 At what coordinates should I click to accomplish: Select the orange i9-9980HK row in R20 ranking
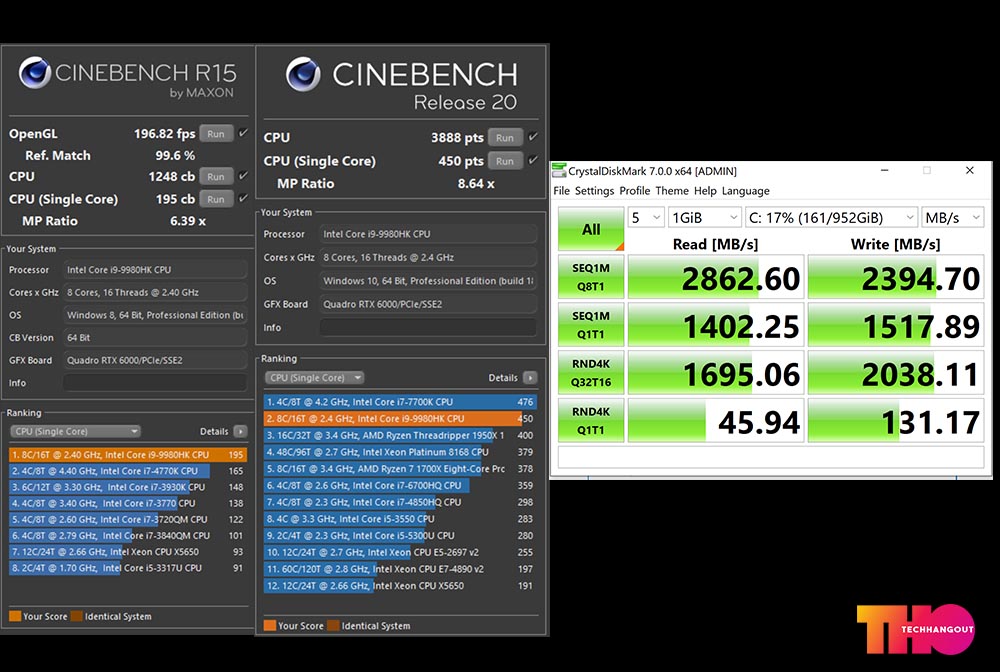tap(400, 418)
